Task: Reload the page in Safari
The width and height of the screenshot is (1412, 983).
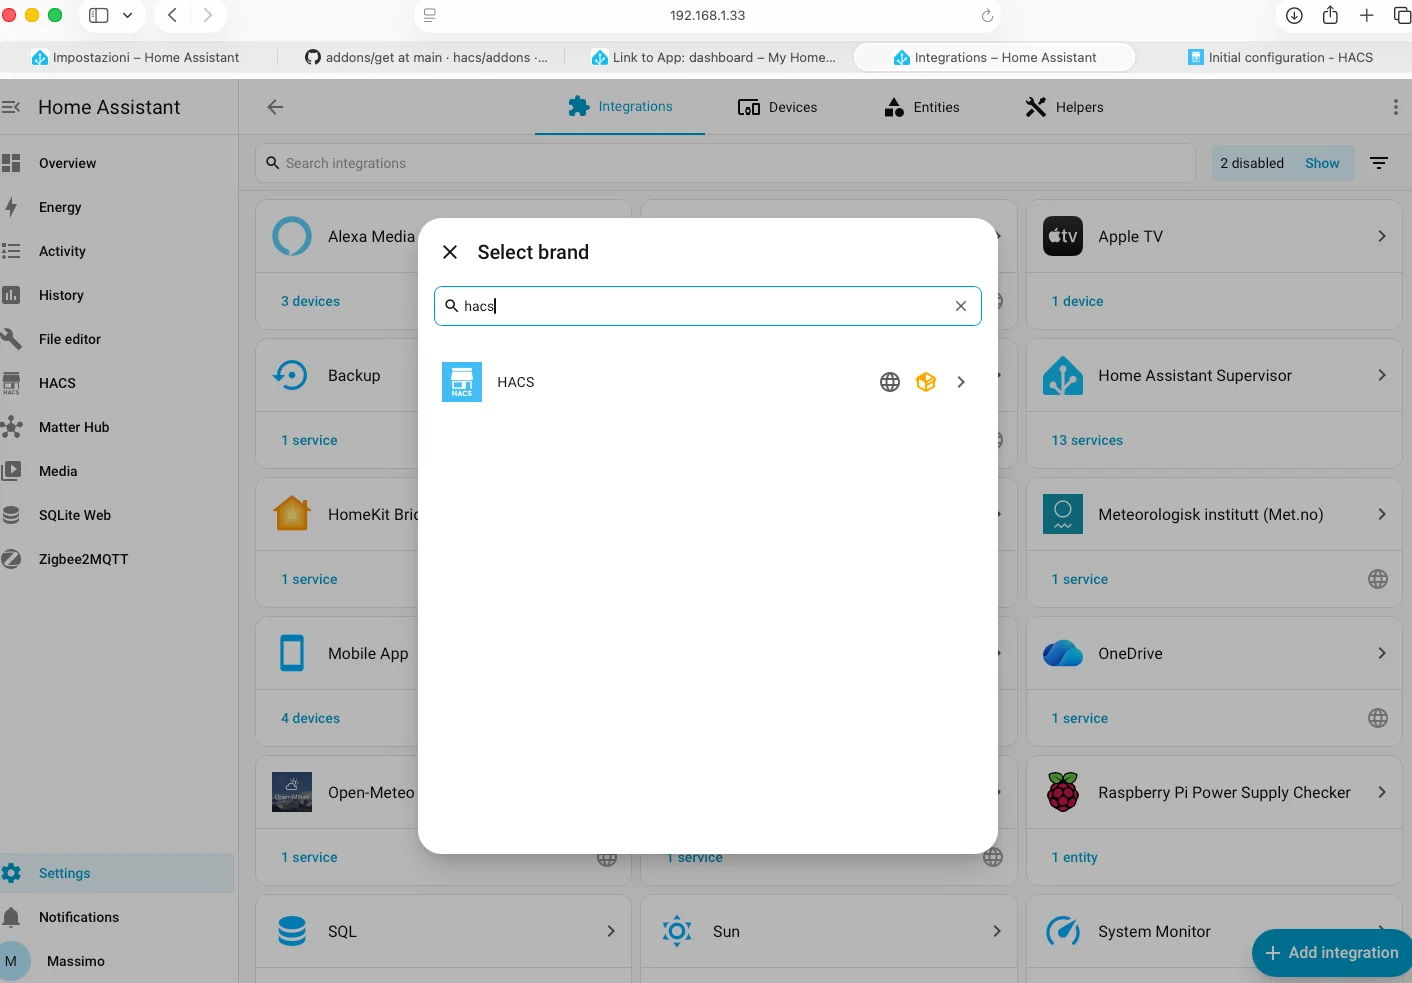Action: point(987,15)
